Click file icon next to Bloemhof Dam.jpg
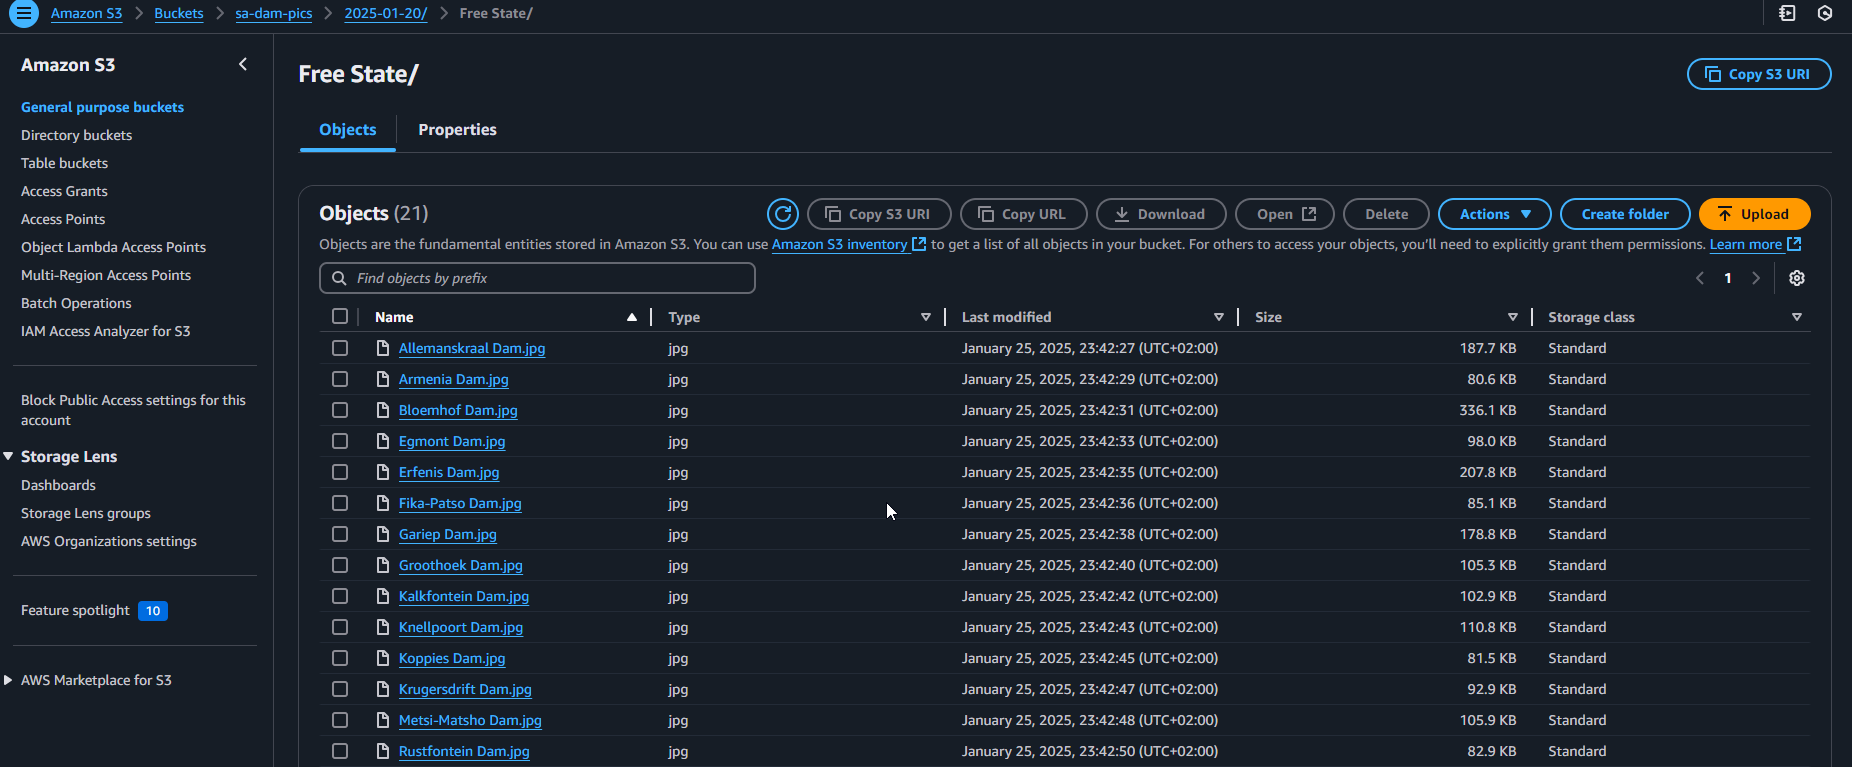The height and width of the screenshot is (767, 1852). click(x=382, y=410)
